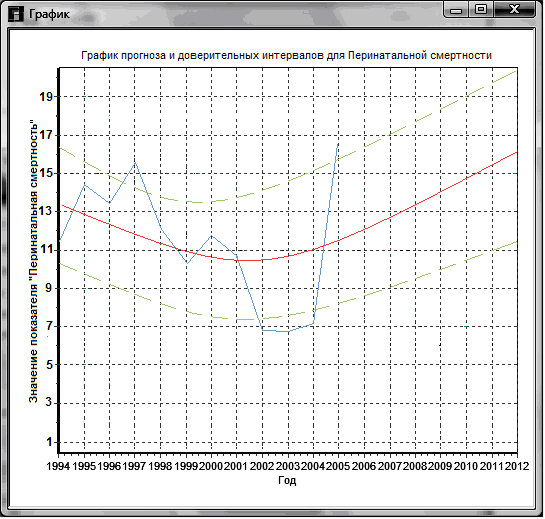Click the 2012 label on the year axis
The width and height of the screenshot is (545, 519).
click(x=517, y=466)
